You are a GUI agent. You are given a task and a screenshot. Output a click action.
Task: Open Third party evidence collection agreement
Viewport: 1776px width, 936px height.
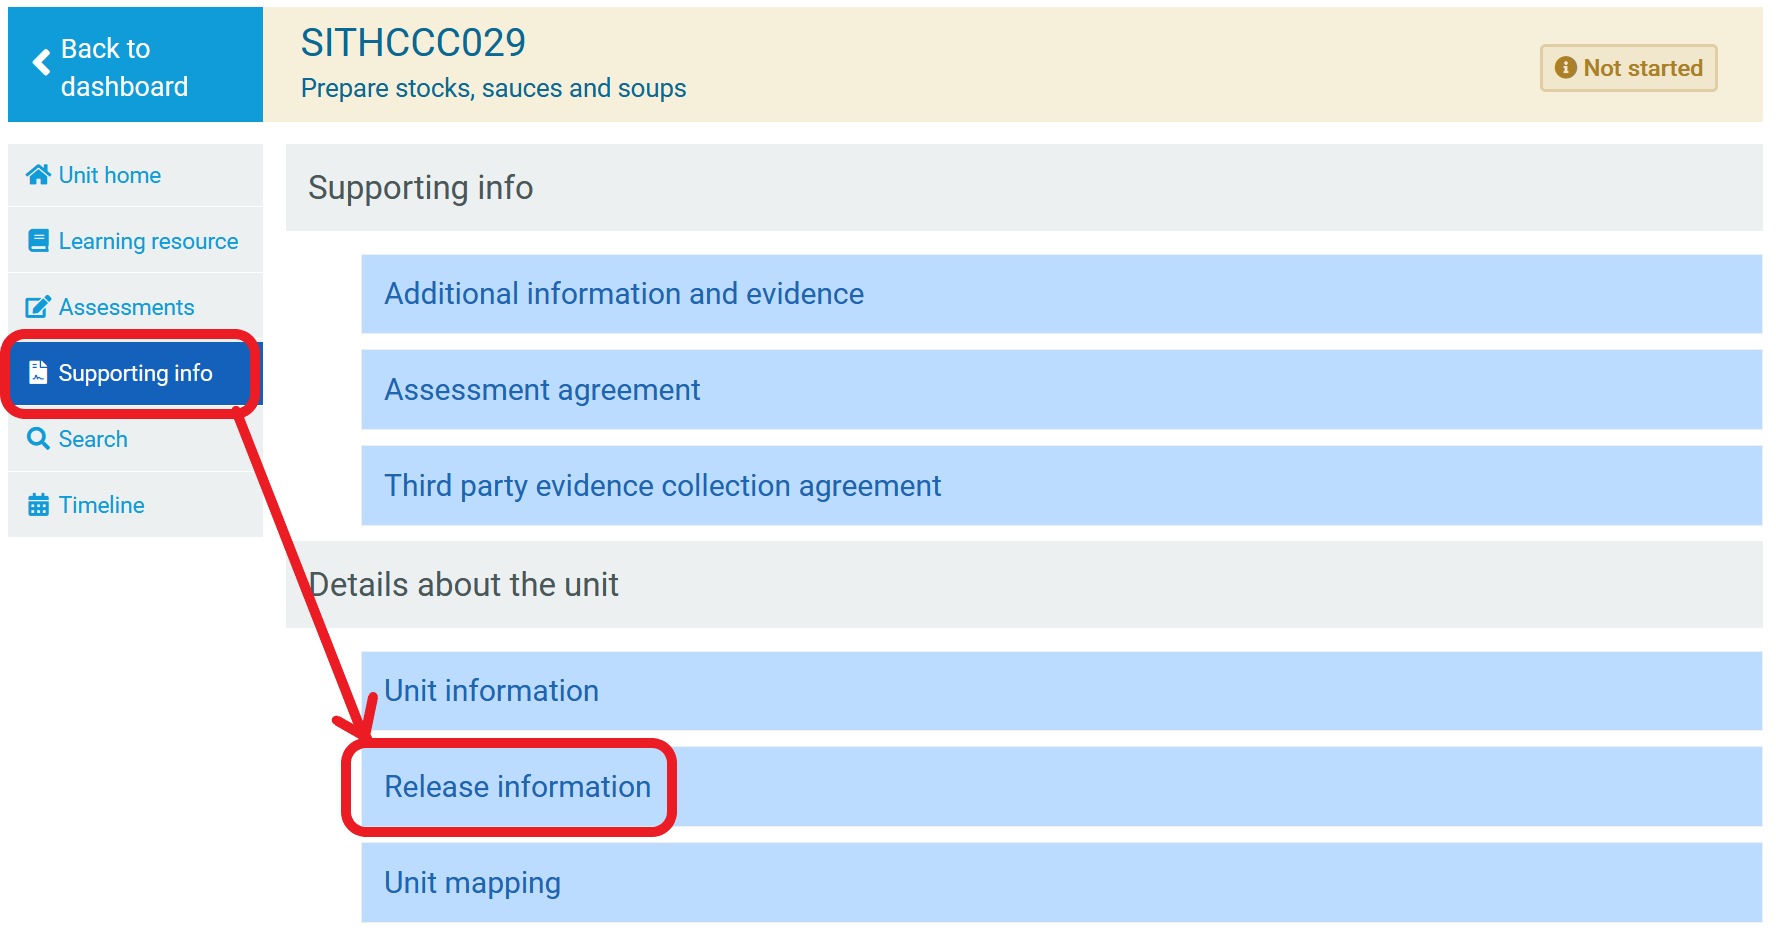click(x=662, y=486)
